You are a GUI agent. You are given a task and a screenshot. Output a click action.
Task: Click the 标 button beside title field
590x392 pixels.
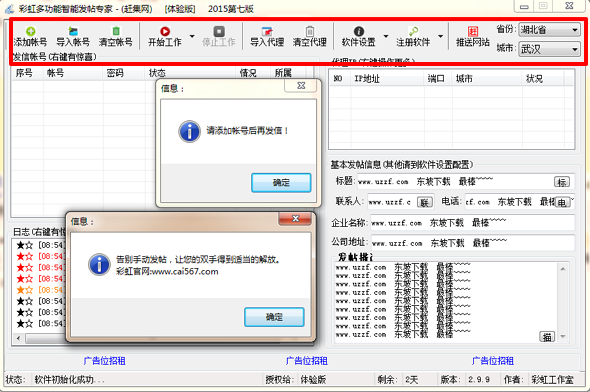click(562, 182)
